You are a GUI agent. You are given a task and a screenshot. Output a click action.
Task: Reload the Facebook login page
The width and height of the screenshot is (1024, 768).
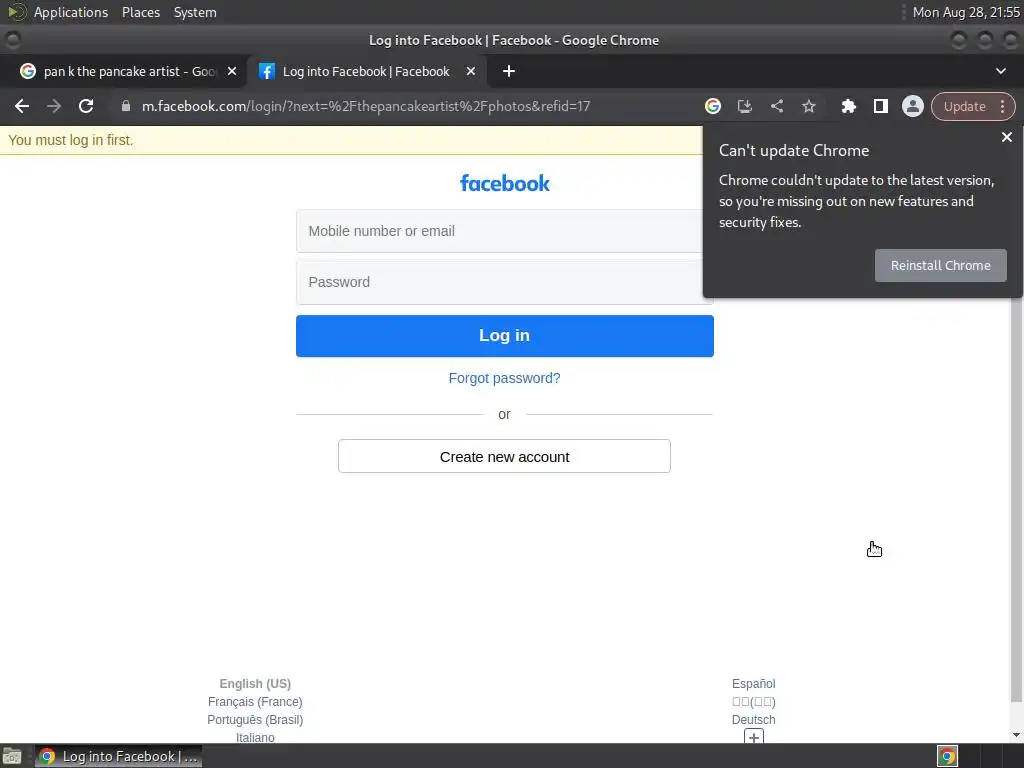86,106
